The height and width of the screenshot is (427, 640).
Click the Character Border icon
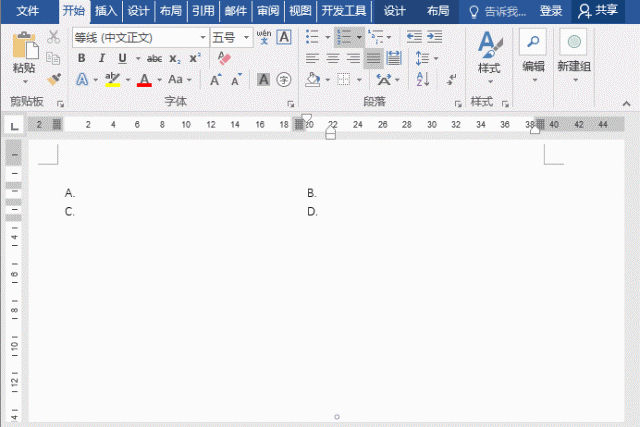(x=284, y=37)
